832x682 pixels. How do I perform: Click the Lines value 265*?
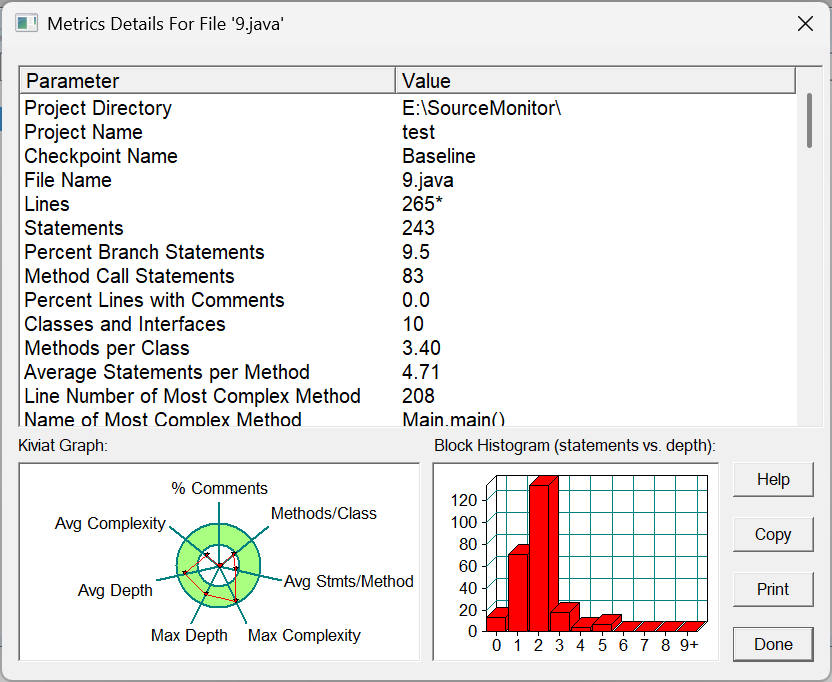[x=422, y=204]
